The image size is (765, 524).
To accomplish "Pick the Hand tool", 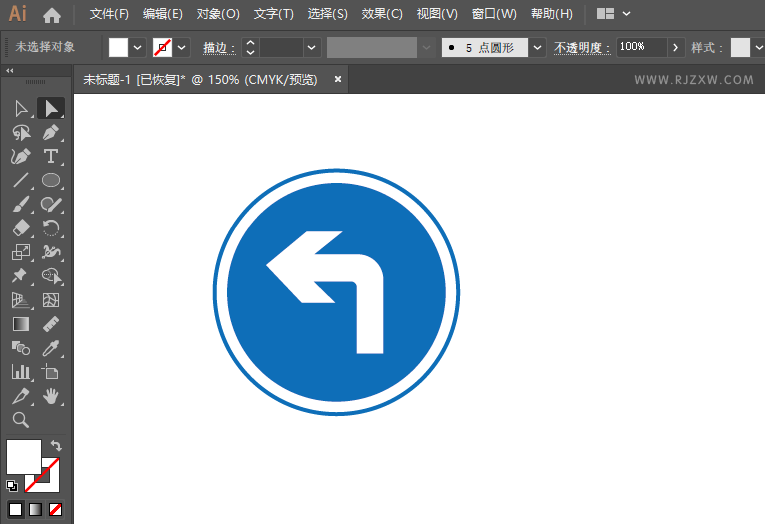I will tap(50, 396).
